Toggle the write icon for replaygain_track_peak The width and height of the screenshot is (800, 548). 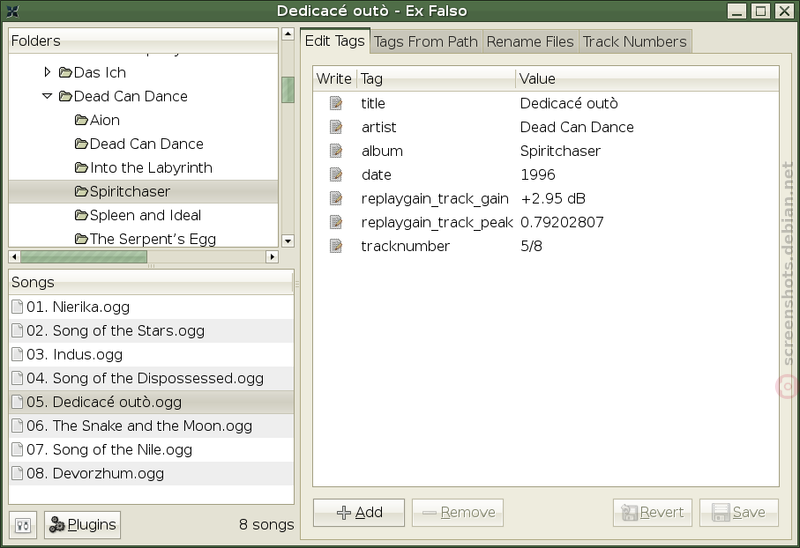coord(336,222)
